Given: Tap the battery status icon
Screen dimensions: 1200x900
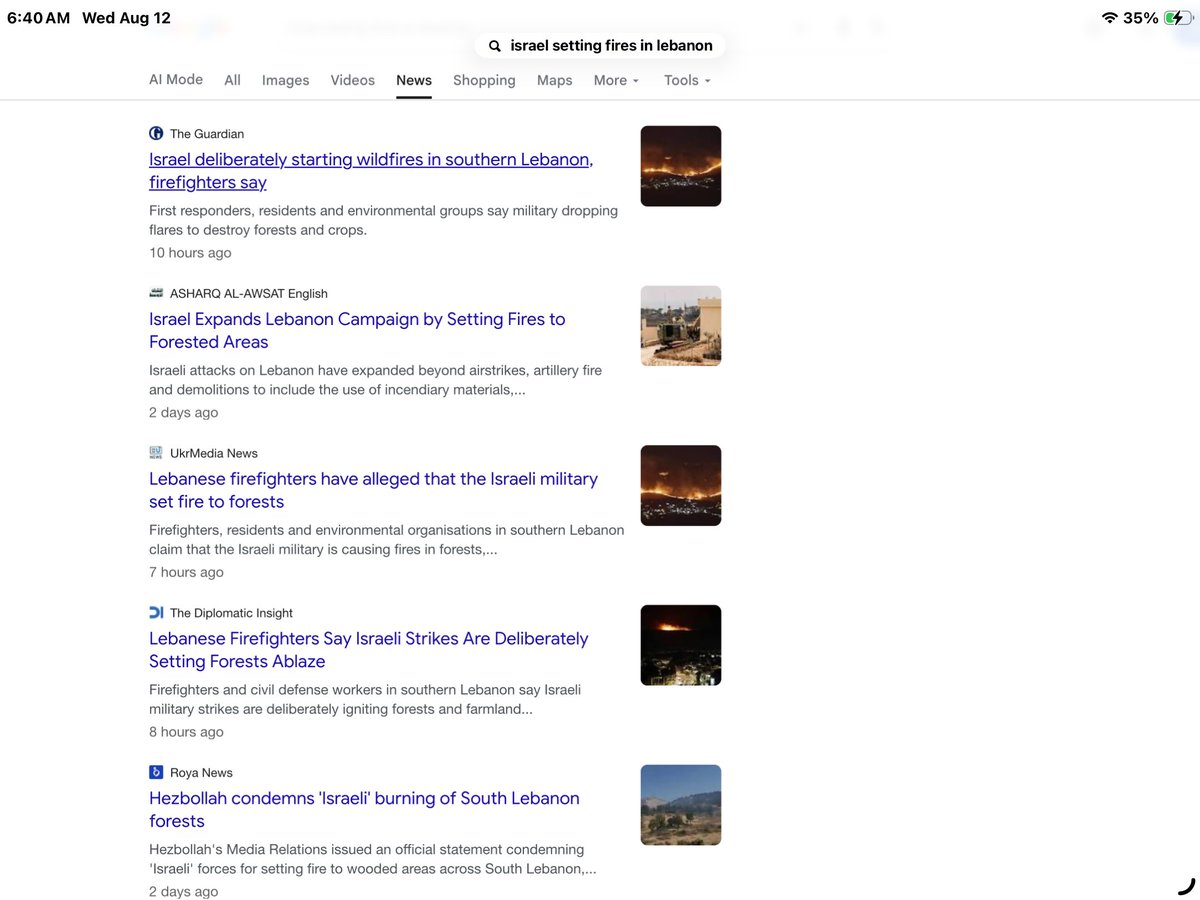Looking at the screenshot, I should 1178,18.
